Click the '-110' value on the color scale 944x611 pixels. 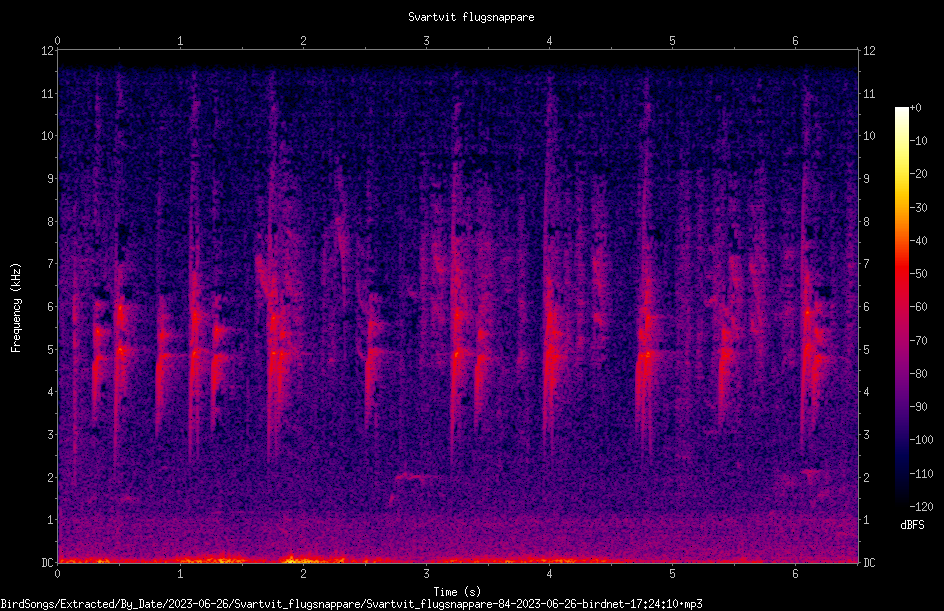[921, 474]
